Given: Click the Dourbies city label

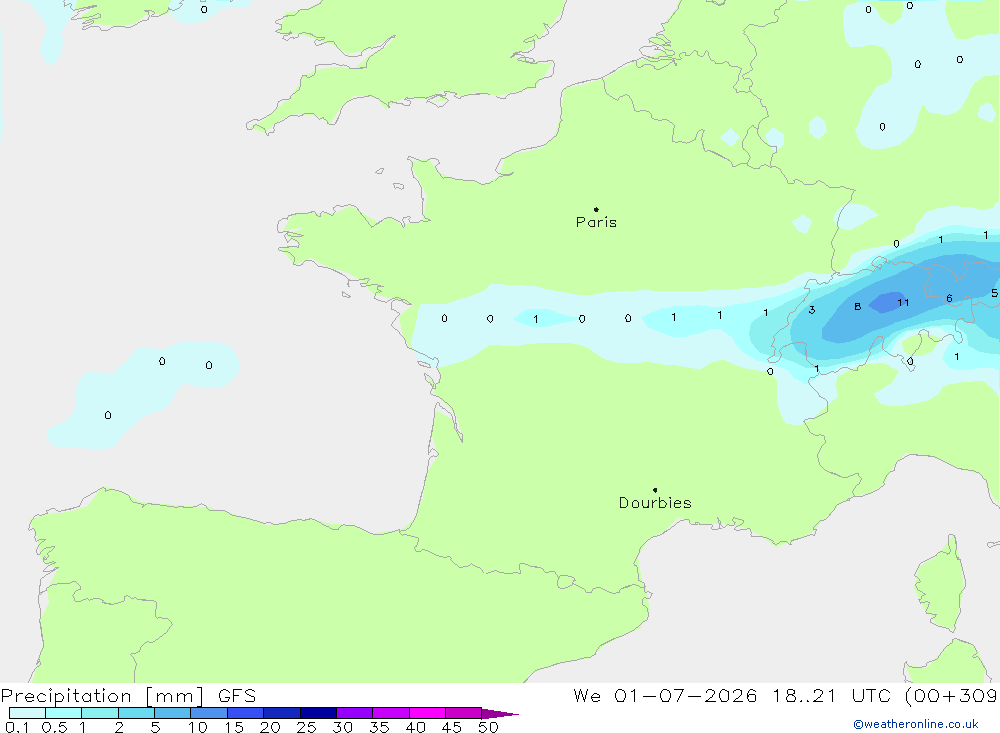Looking at the screenshot, I should [x=655, y=503].
